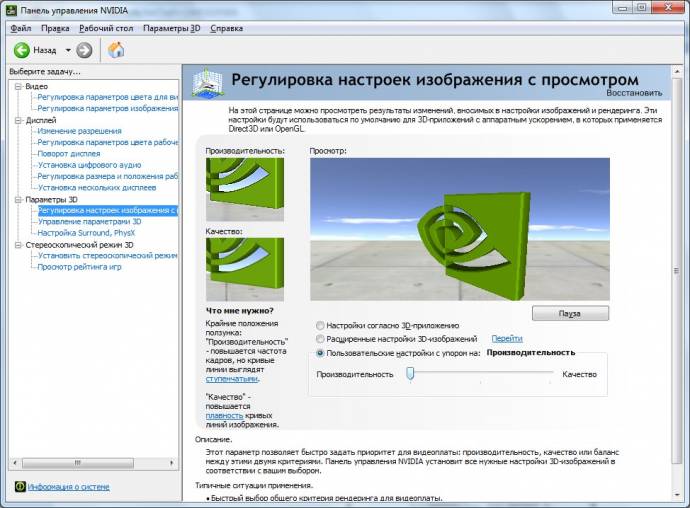Click main panel scroll down arrow

(x=677, y=496)
